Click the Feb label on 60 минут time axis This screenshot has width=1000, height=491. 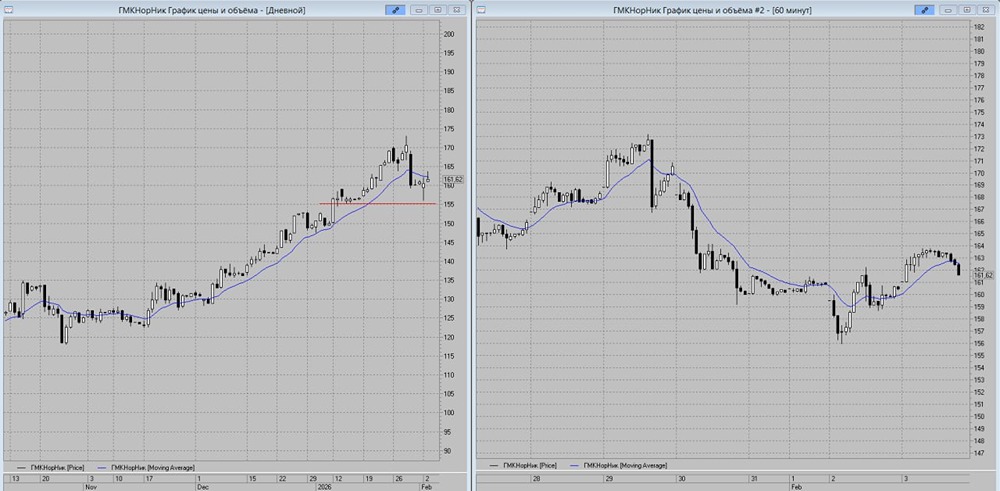pyautogui.click(x=797, y=485)
